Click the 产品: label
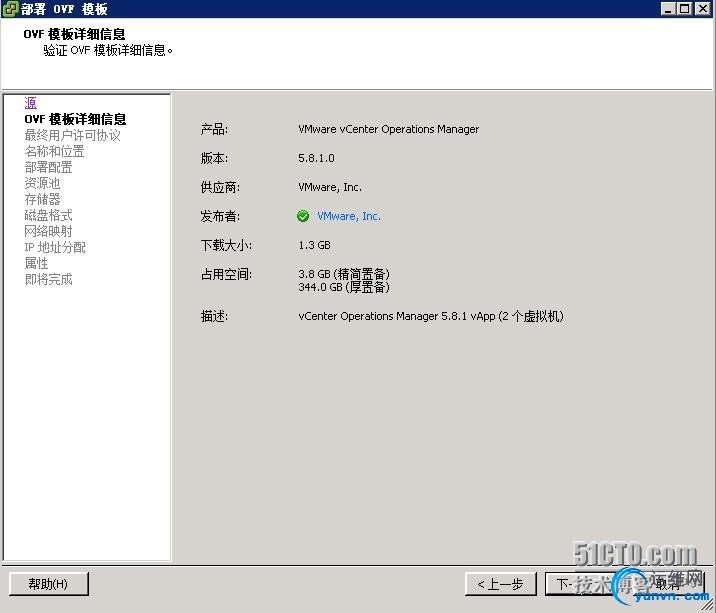The width and height of the screenshot is (716, 613). pyautogui.click(x=214, y=129)
